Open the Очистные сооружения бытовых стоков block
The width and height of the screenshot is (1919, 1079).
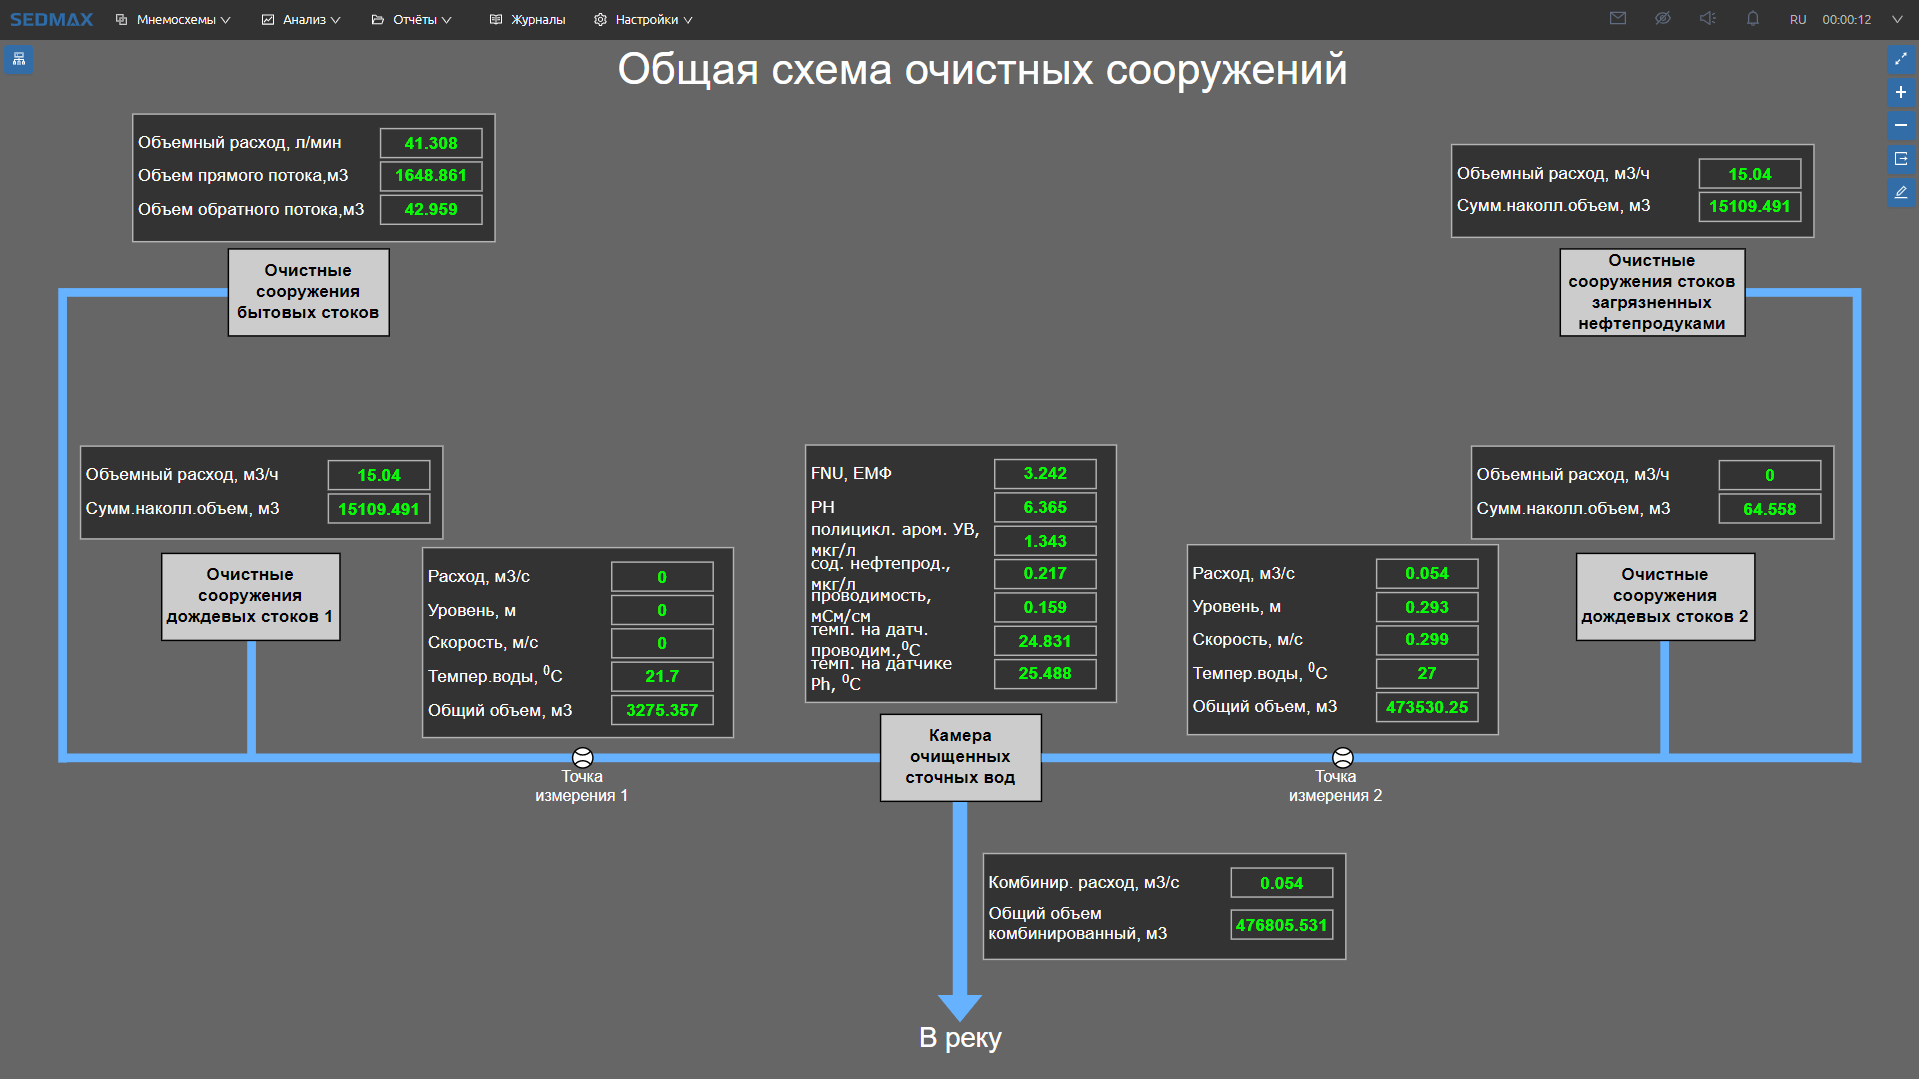[308, 292]
